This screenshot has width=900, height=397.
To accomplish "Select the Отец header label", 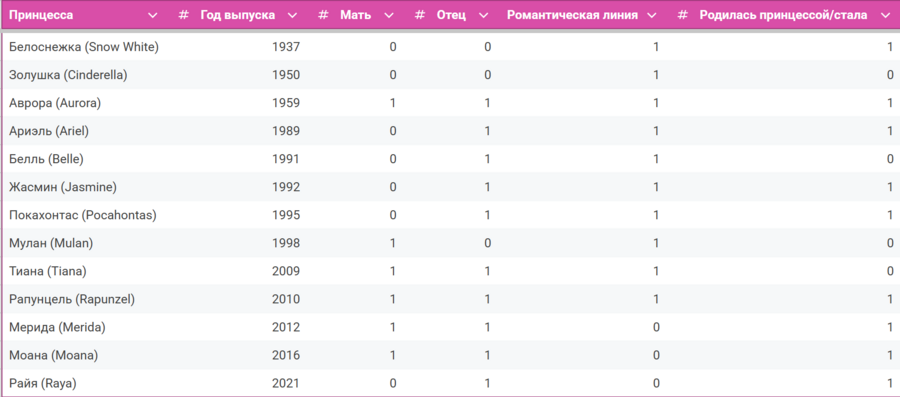I will (x=451, y=15).
